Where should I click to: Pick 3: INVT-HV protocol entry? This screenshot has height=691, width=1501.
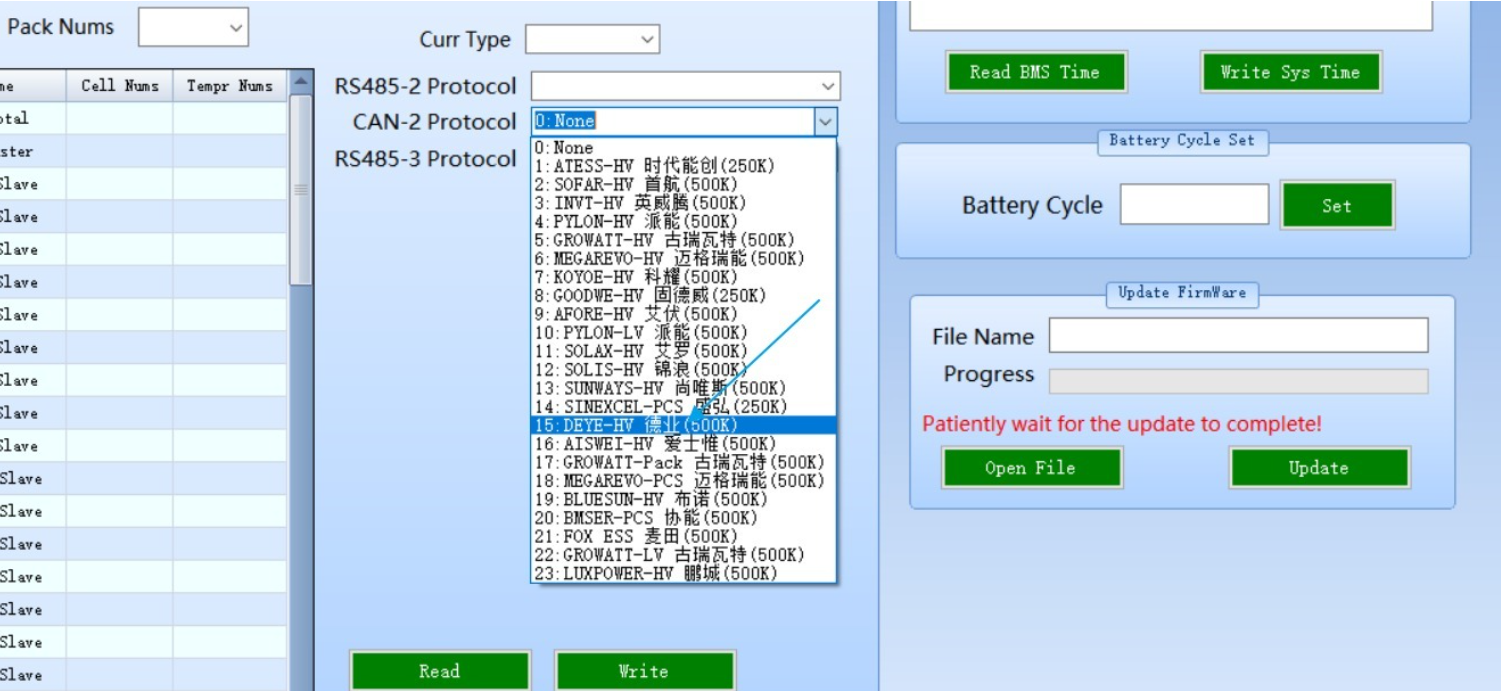pos(683,203)
